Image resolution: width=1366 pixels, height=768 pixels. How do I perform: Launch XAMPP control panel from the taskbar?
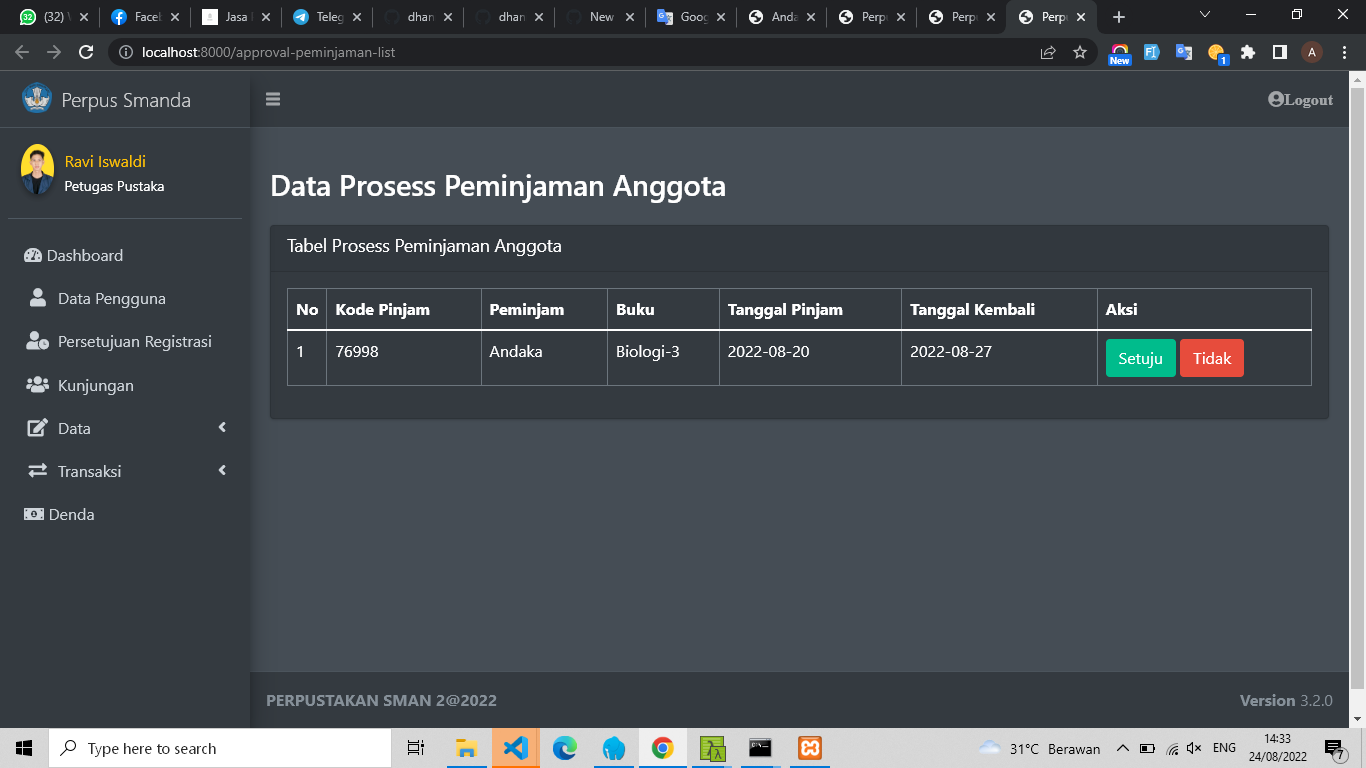coord(808,747)
